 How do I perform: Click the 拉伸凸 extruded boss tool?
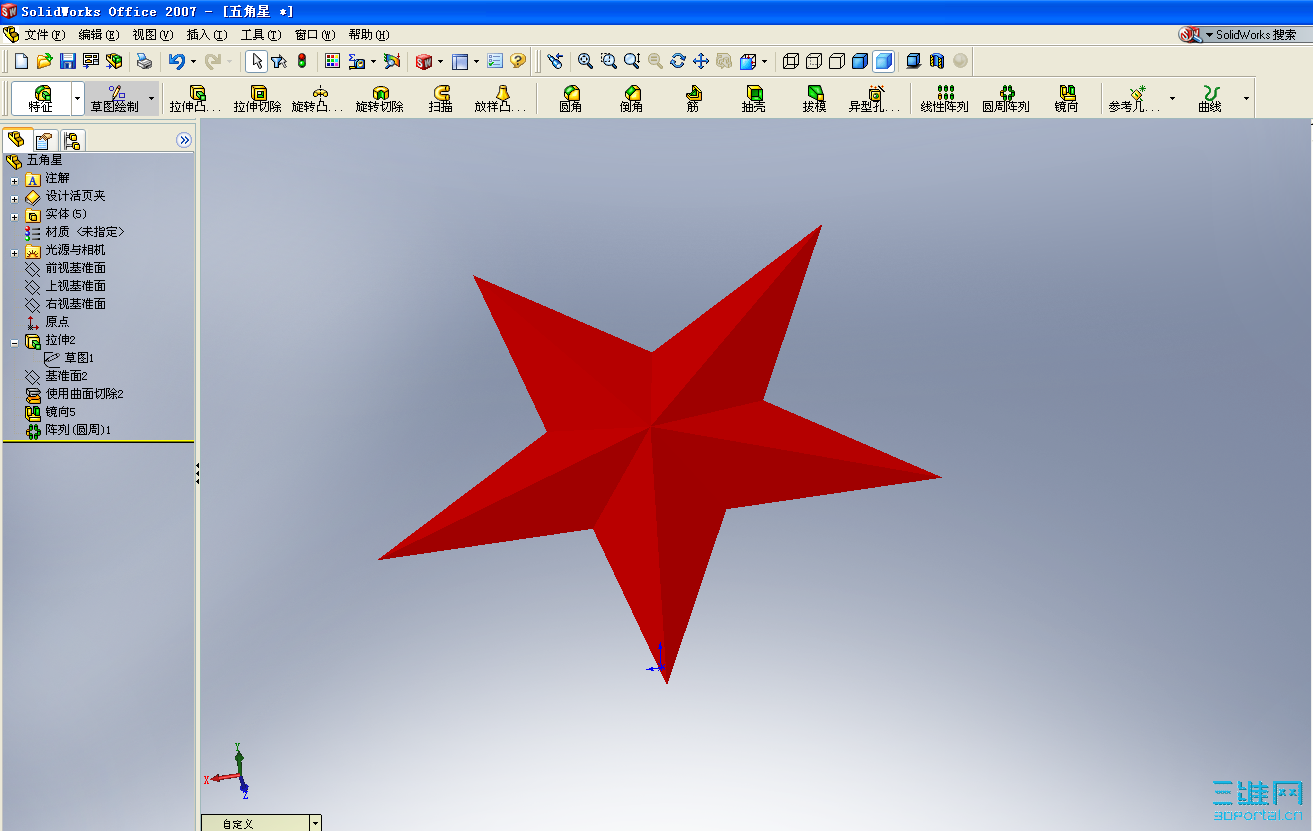197,98
